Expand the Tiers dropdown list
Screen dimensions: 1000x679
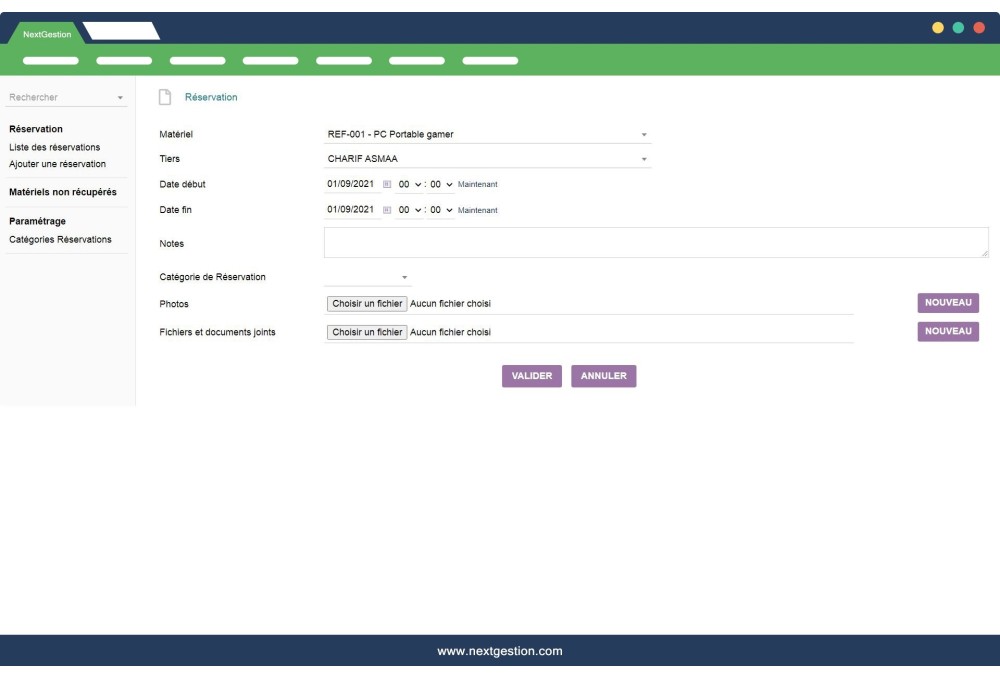pos(644,159)
